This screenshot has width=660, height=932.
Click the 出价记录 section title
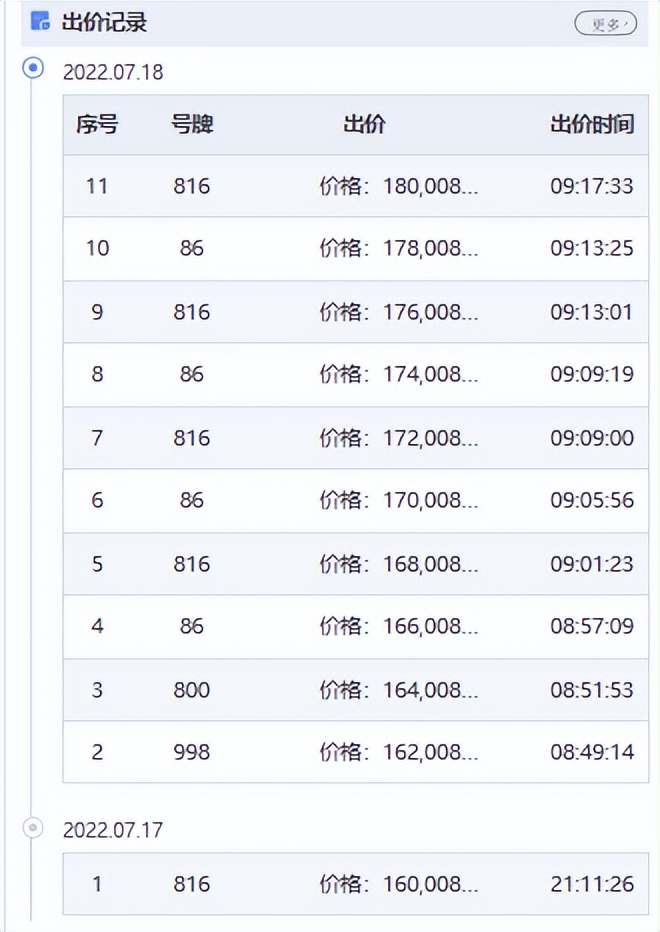coord(104,22)
